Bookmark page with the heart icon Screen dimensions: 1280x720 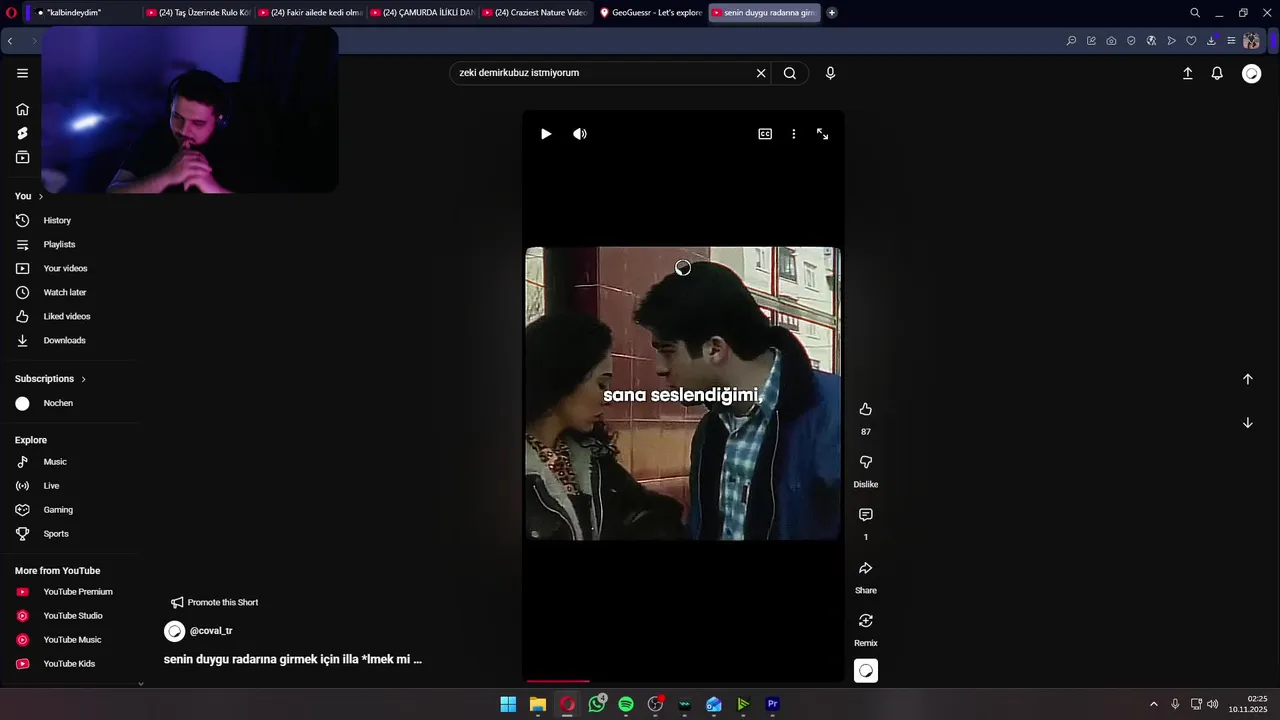tap(1191, 41)
